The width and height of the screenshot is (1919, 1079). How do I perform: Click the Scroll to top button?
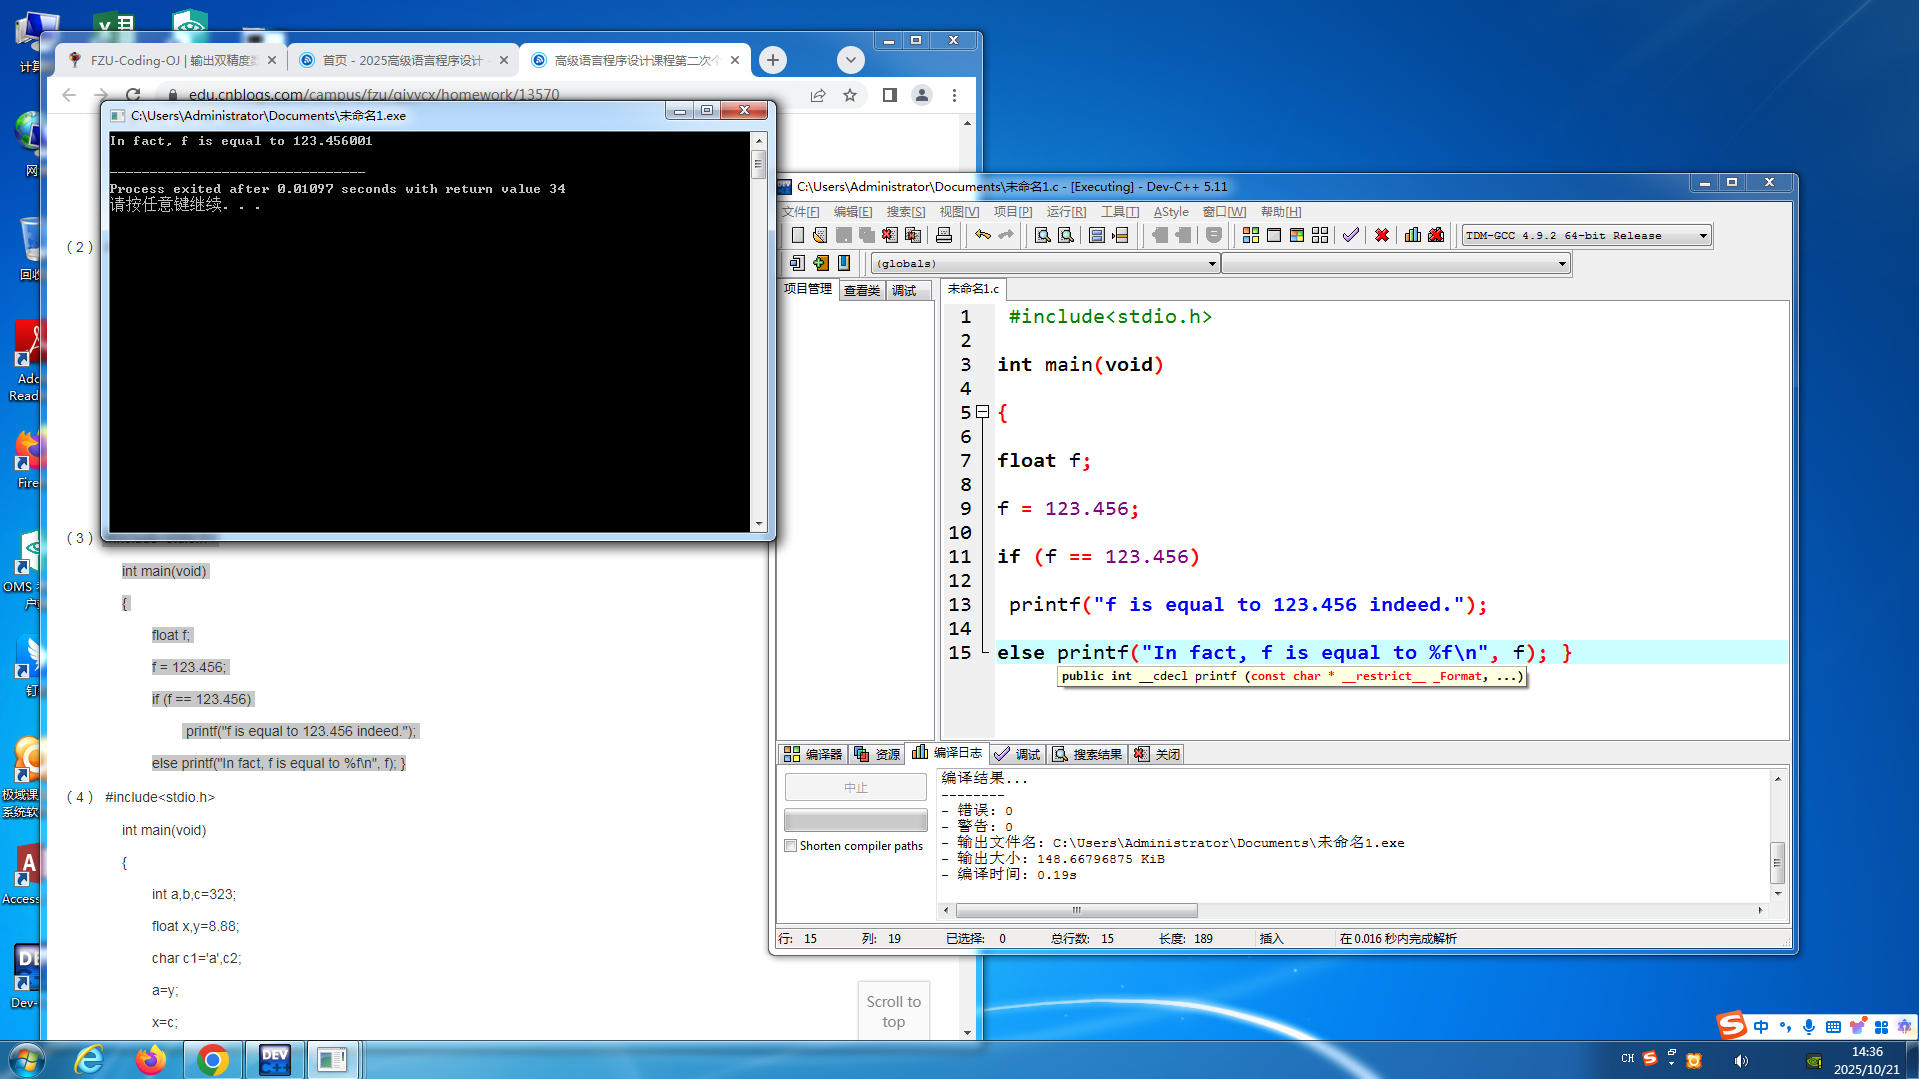[894, 1011]
